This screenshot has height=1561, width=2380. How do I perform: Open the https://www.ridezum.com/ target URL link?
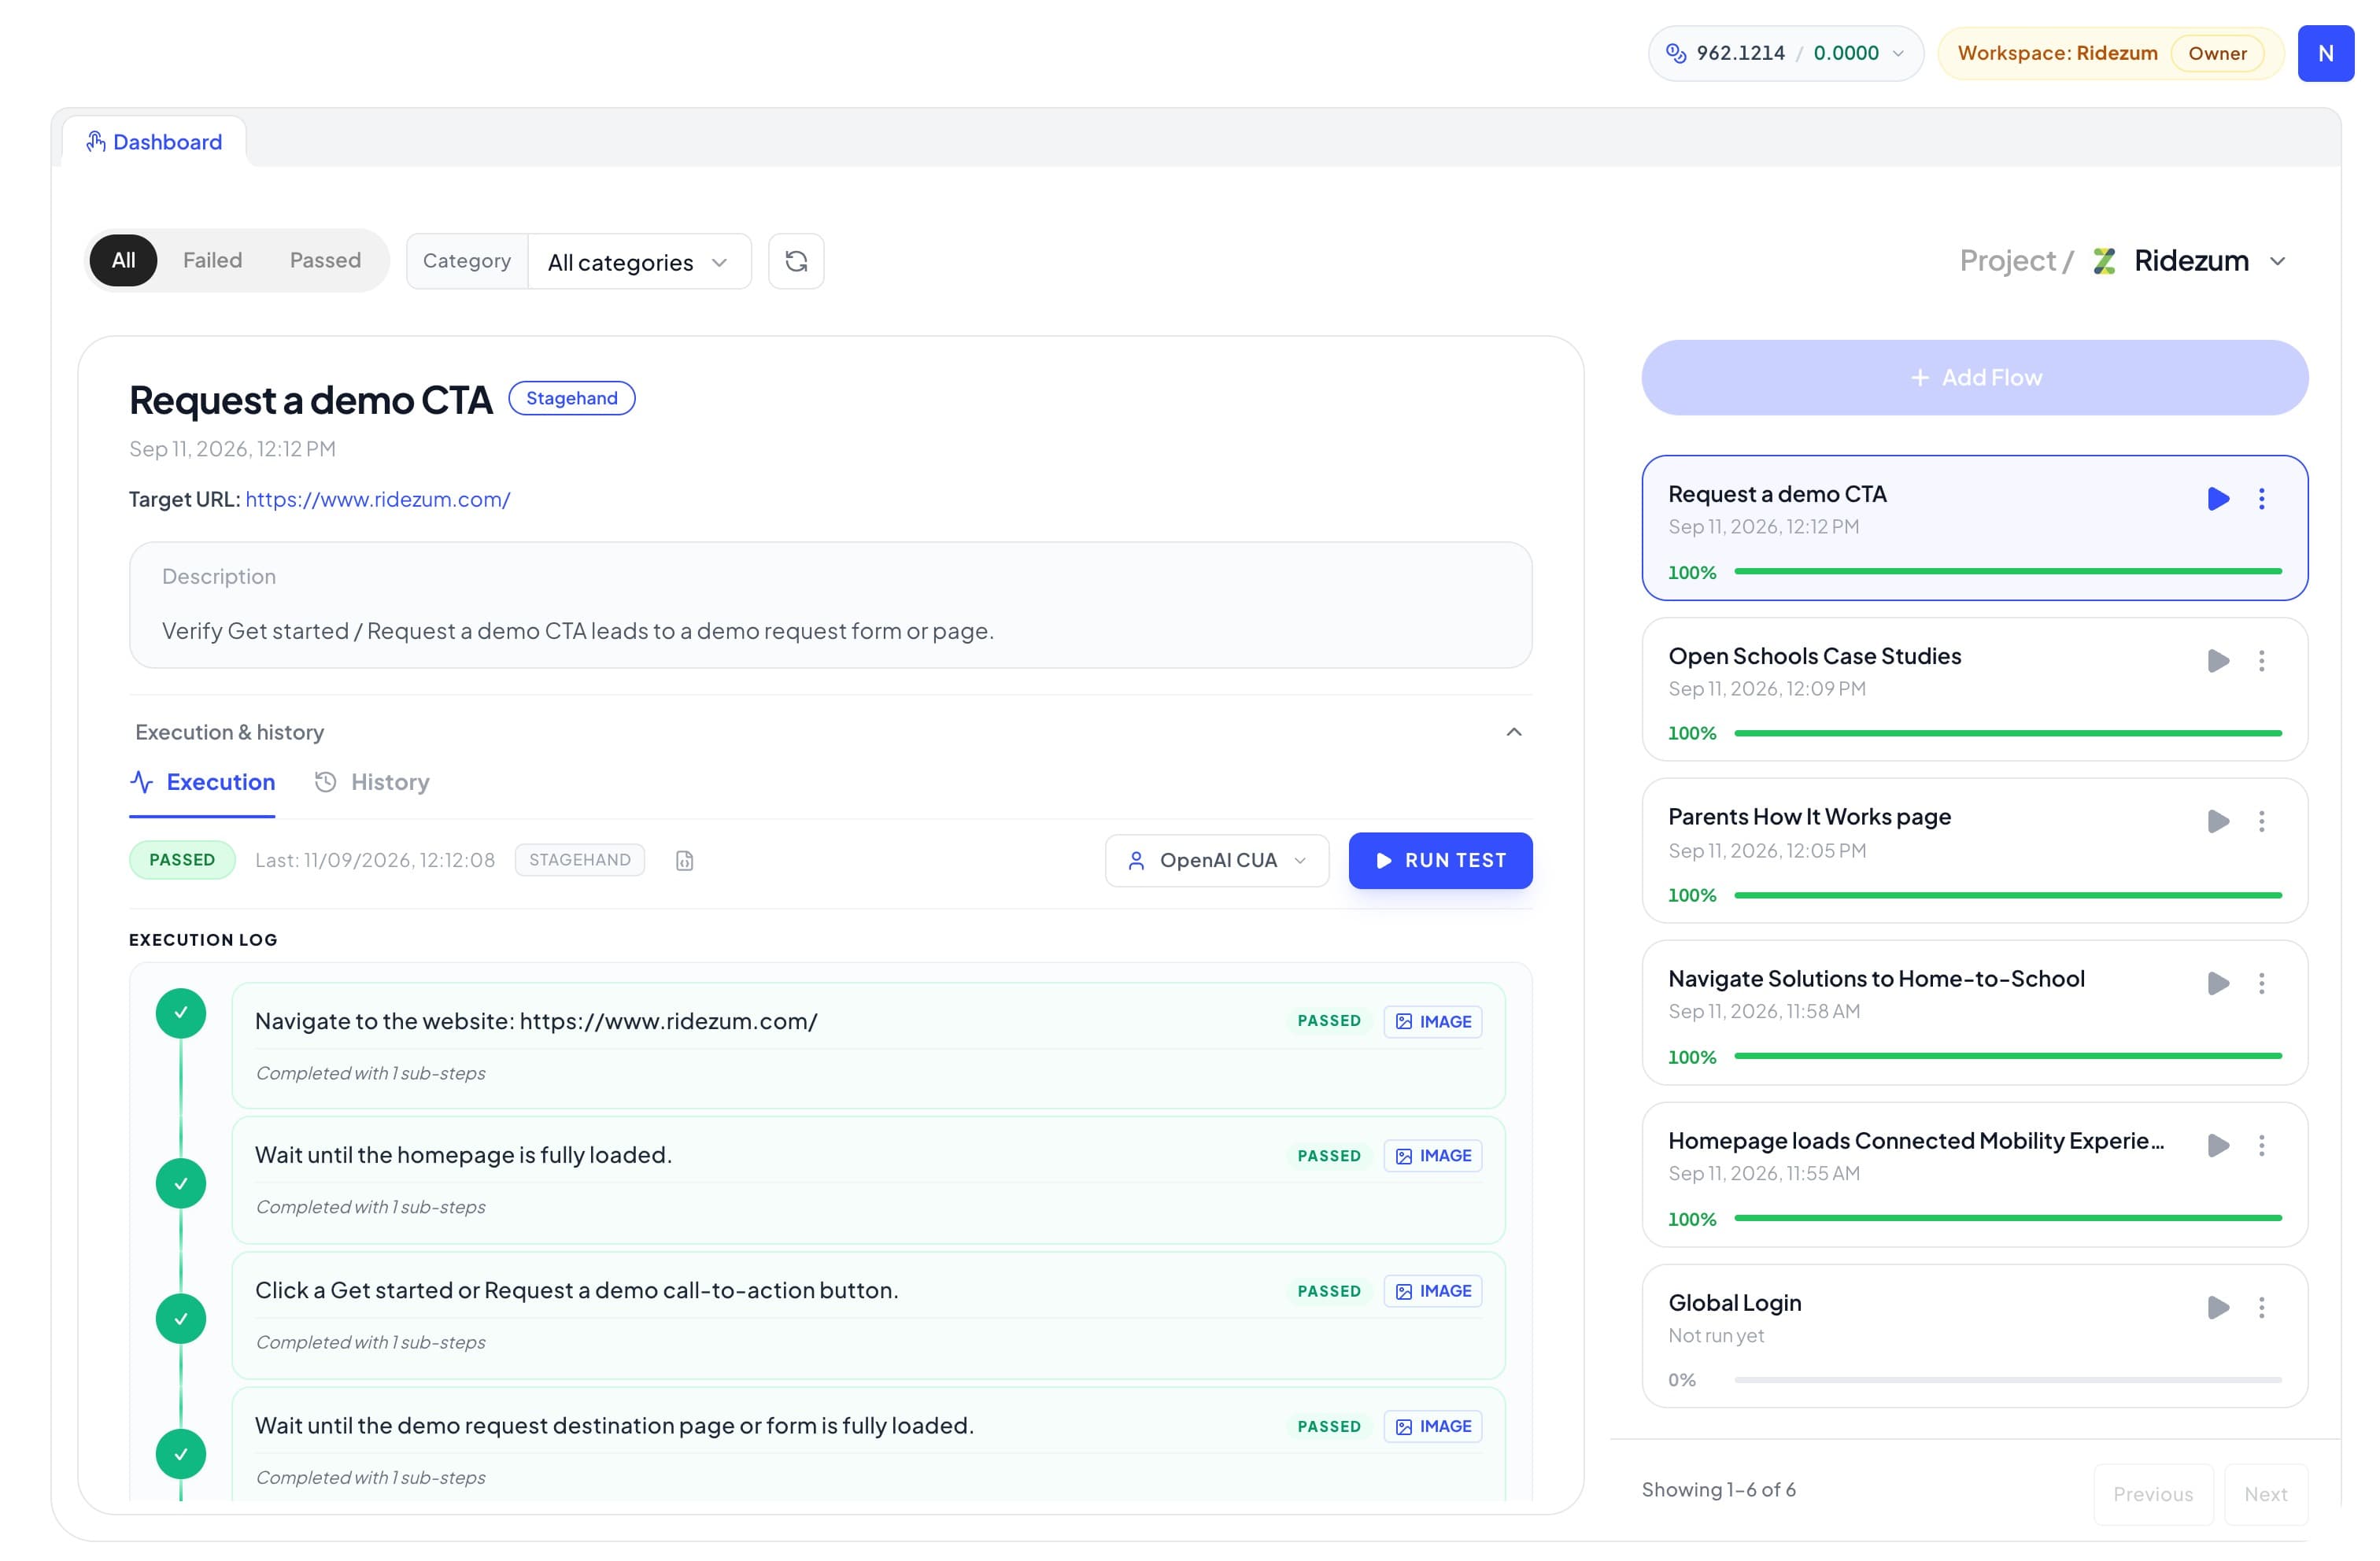(378, 499)
